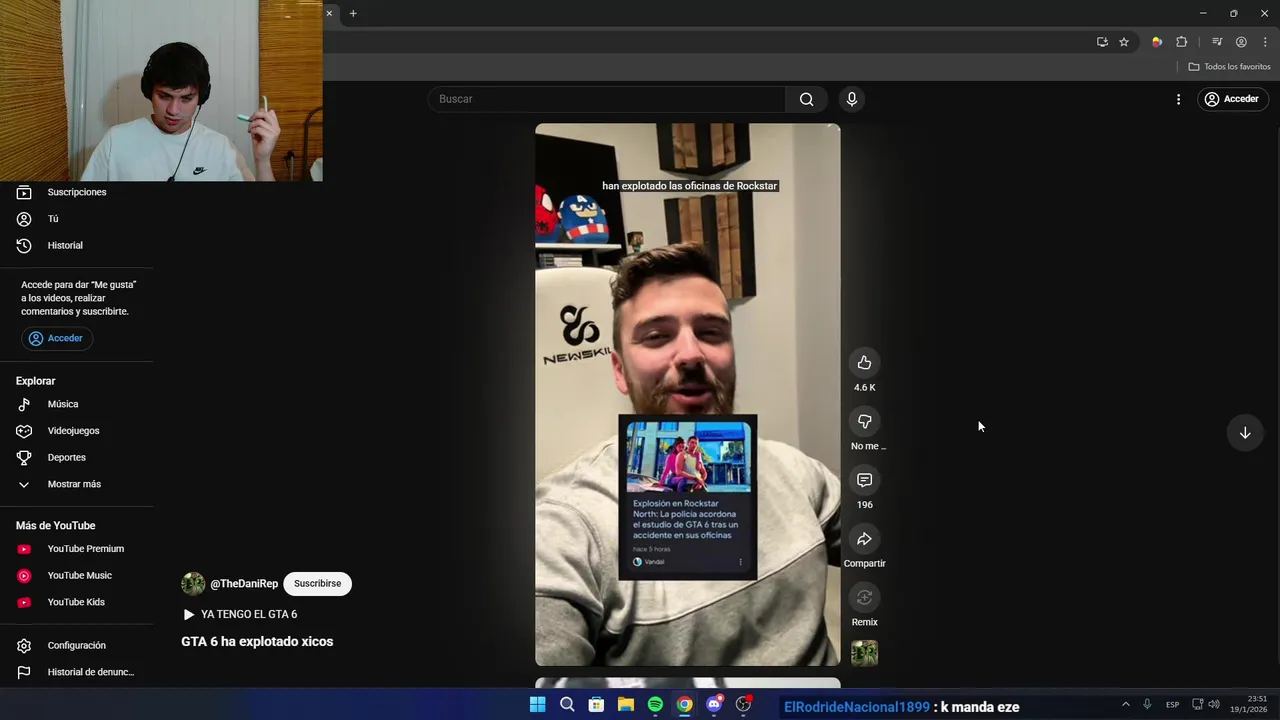Install app via the address bar icon
1280x720 pixels.
pyautogui.click(x=1102, y=42)
